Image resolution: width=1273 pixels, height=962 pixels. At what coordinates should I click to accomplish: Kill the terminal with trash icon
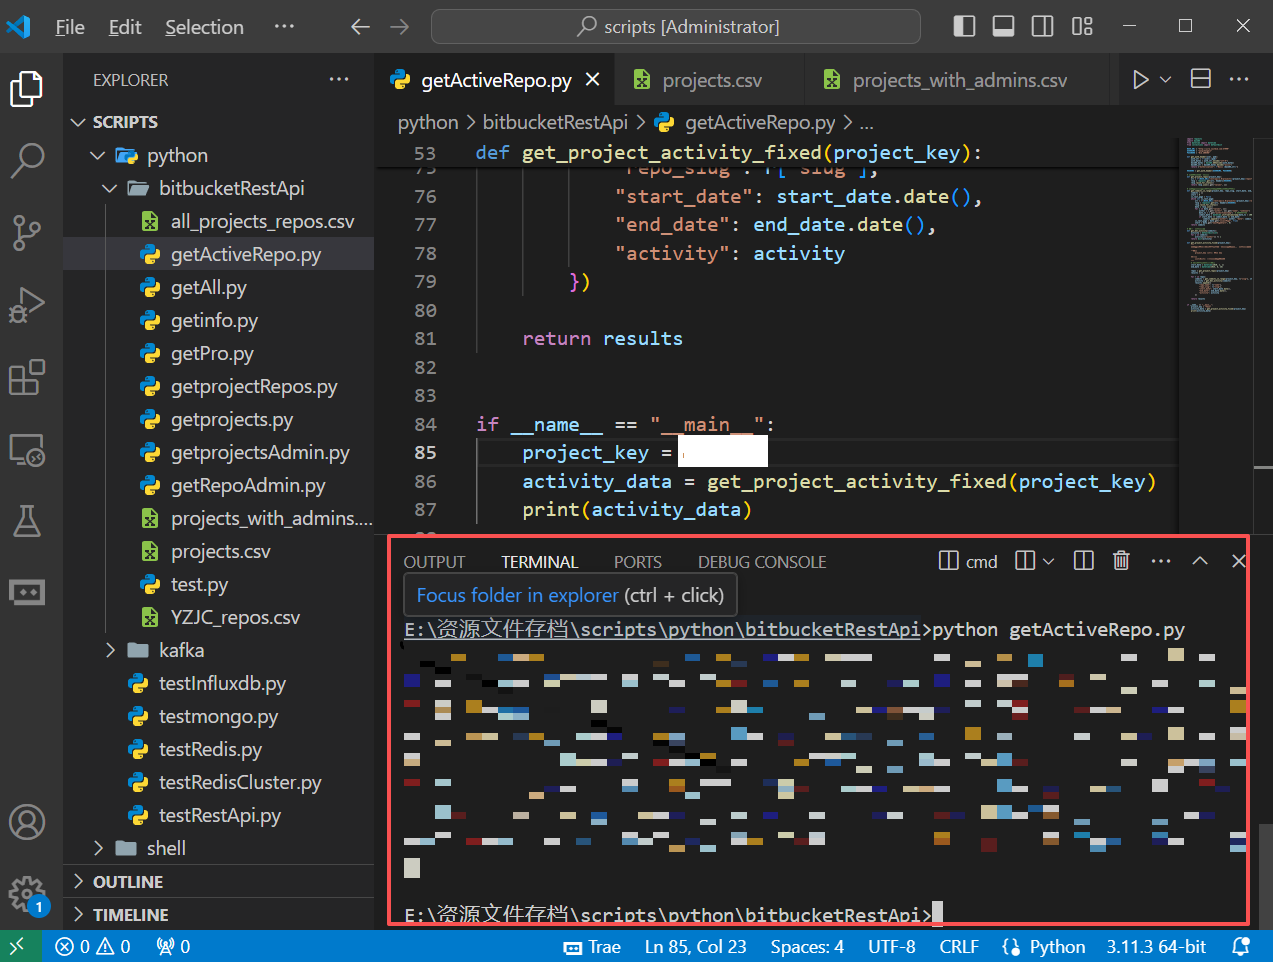pos(1122,561)
